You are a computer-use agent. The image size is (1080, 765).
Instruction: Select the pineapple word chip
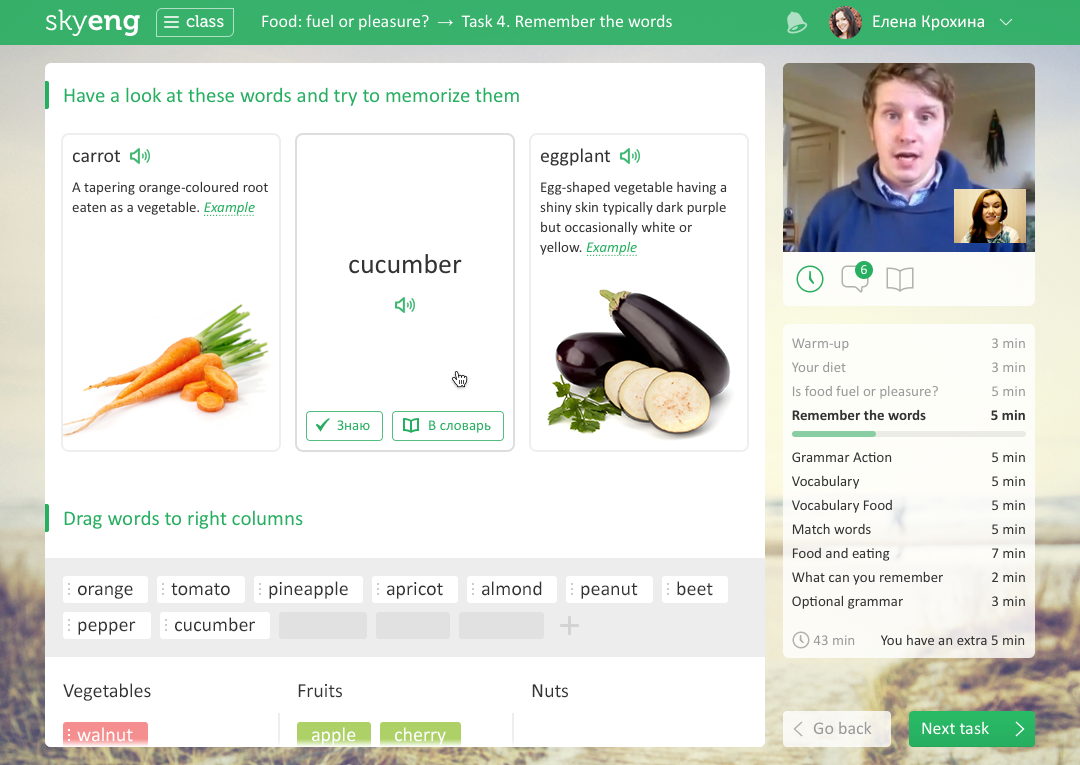[308, 589]
